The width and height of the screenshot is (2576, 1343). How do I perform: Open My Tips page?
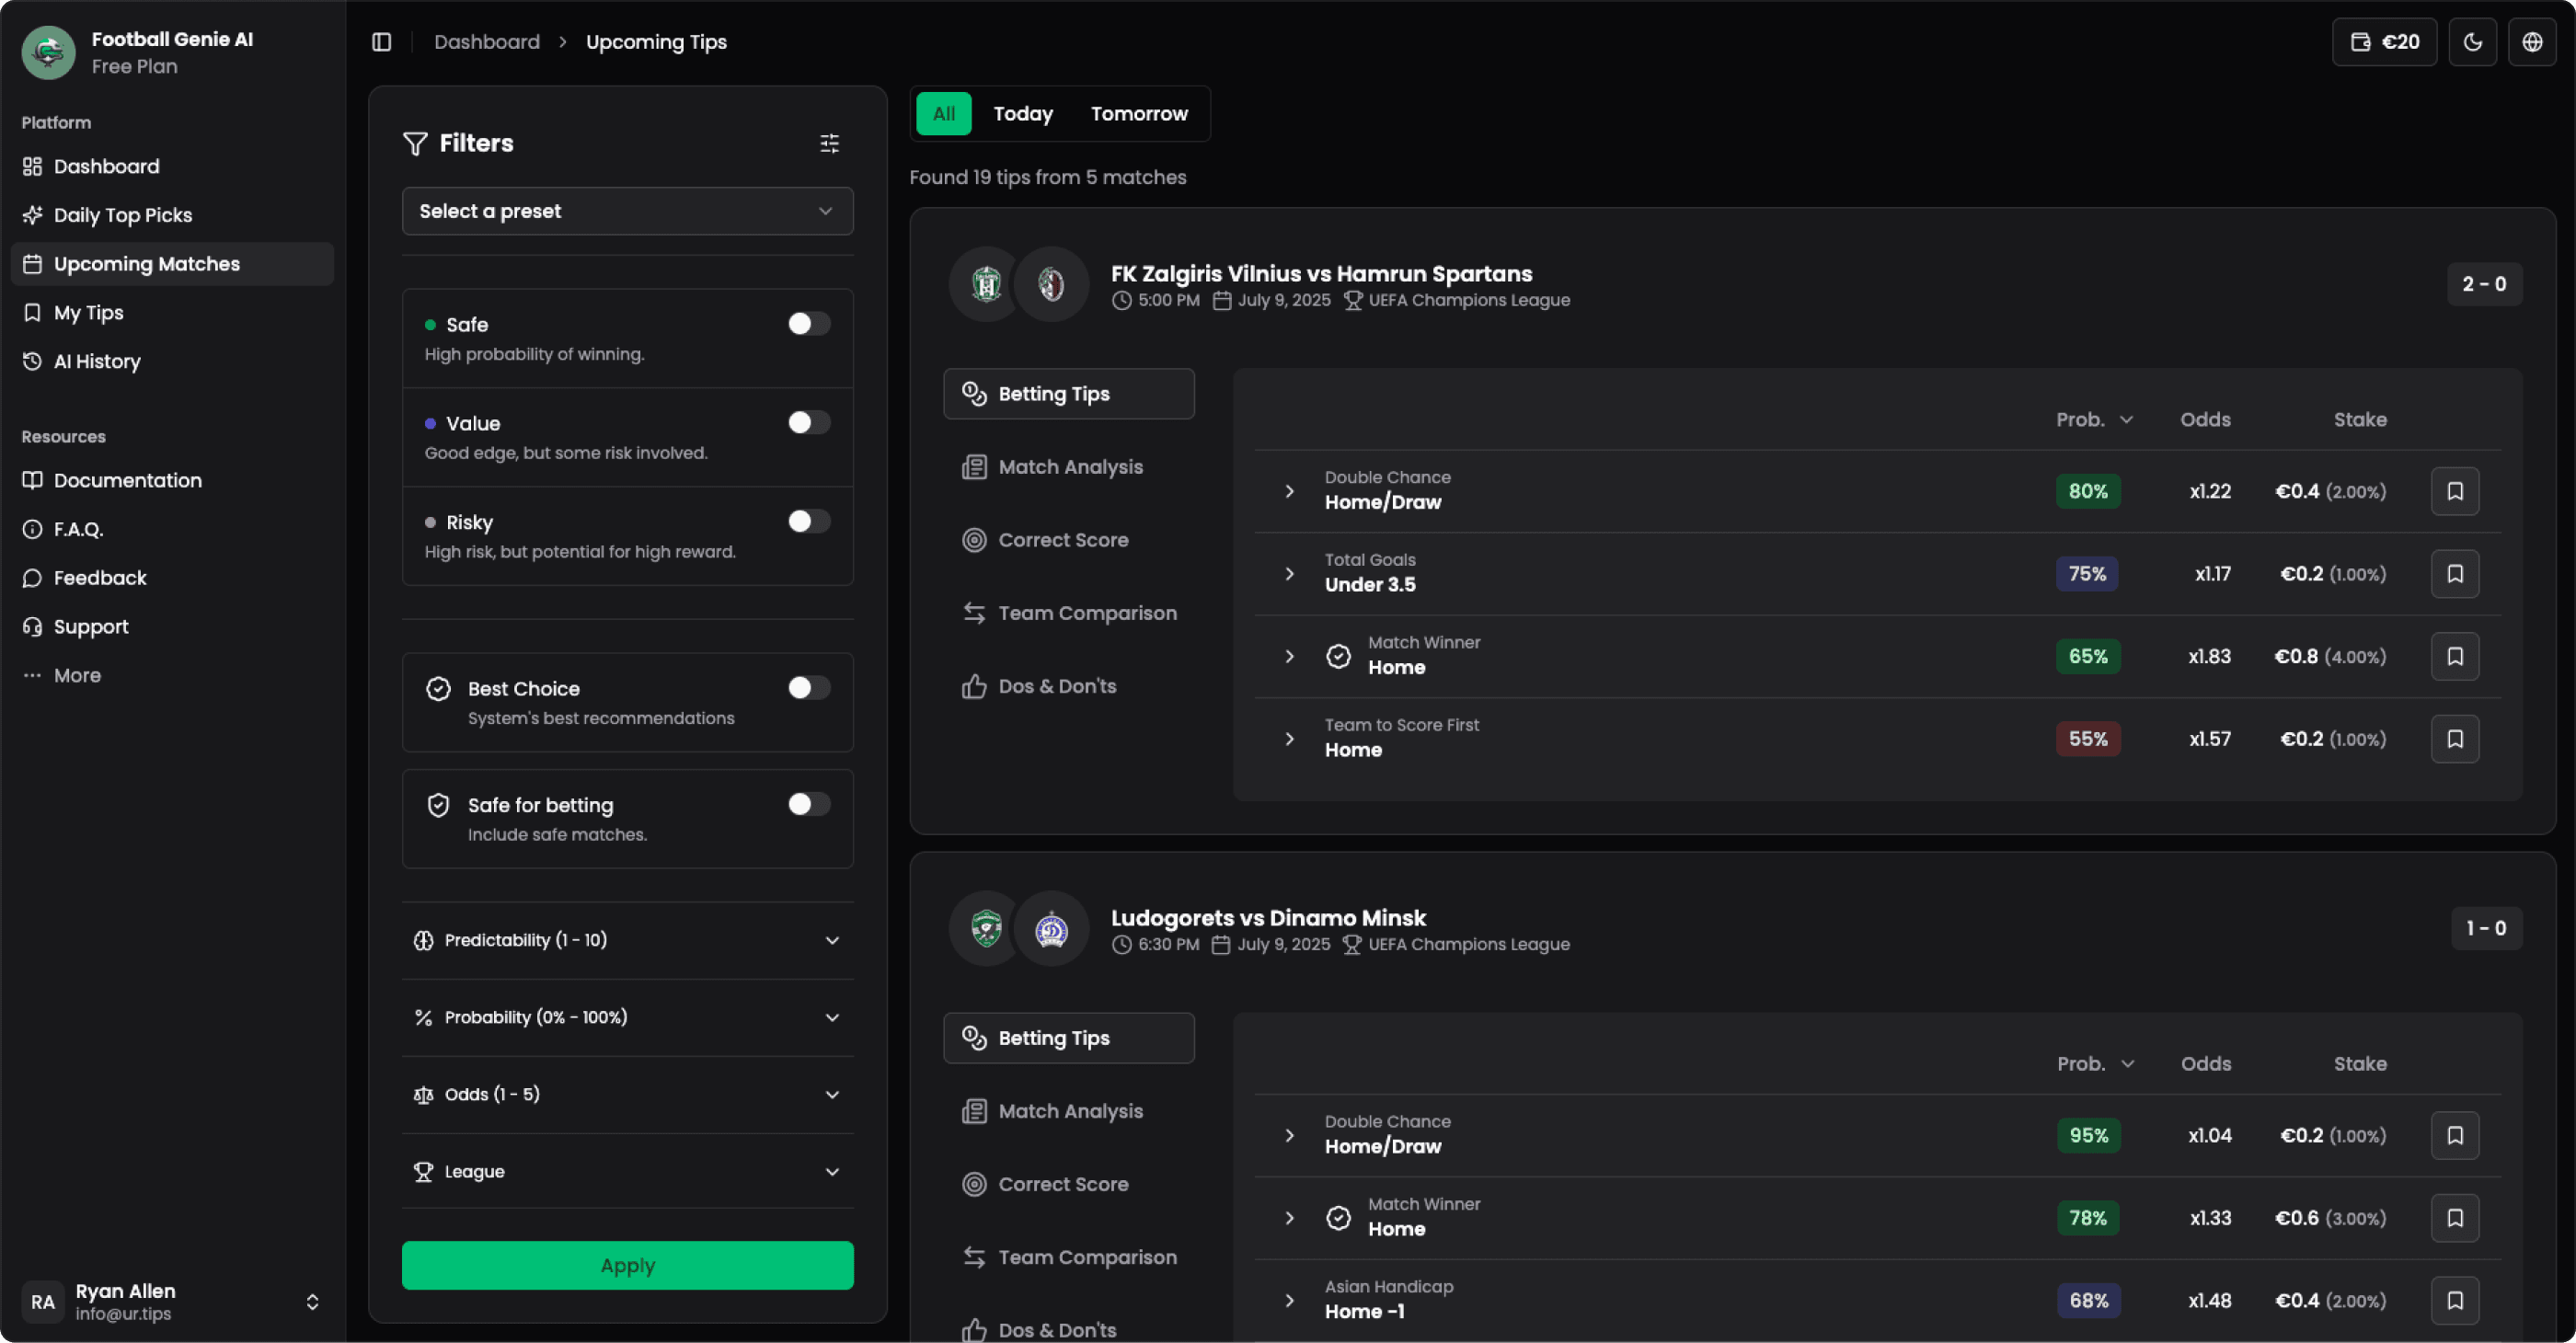pos(172,313)
